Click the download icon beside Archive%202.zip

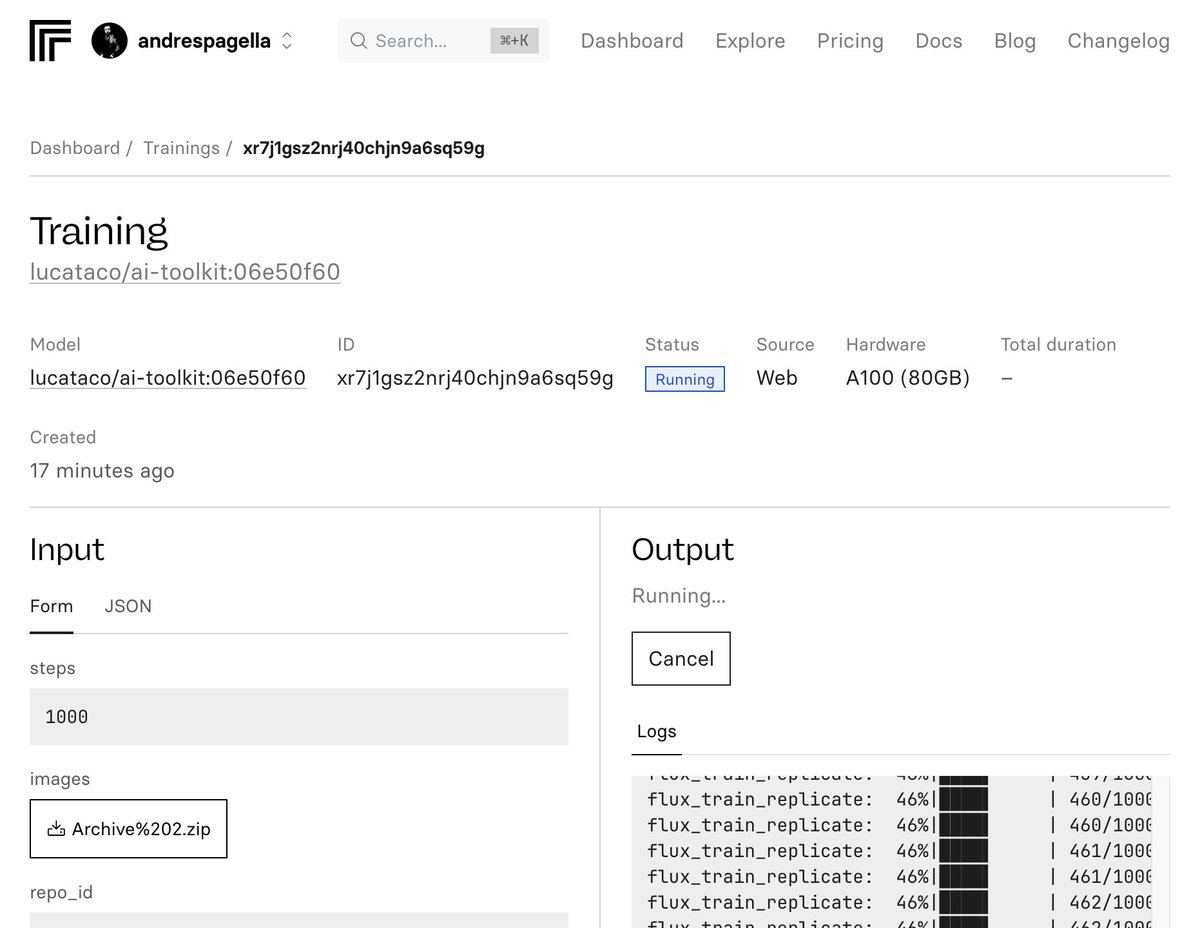56,829
